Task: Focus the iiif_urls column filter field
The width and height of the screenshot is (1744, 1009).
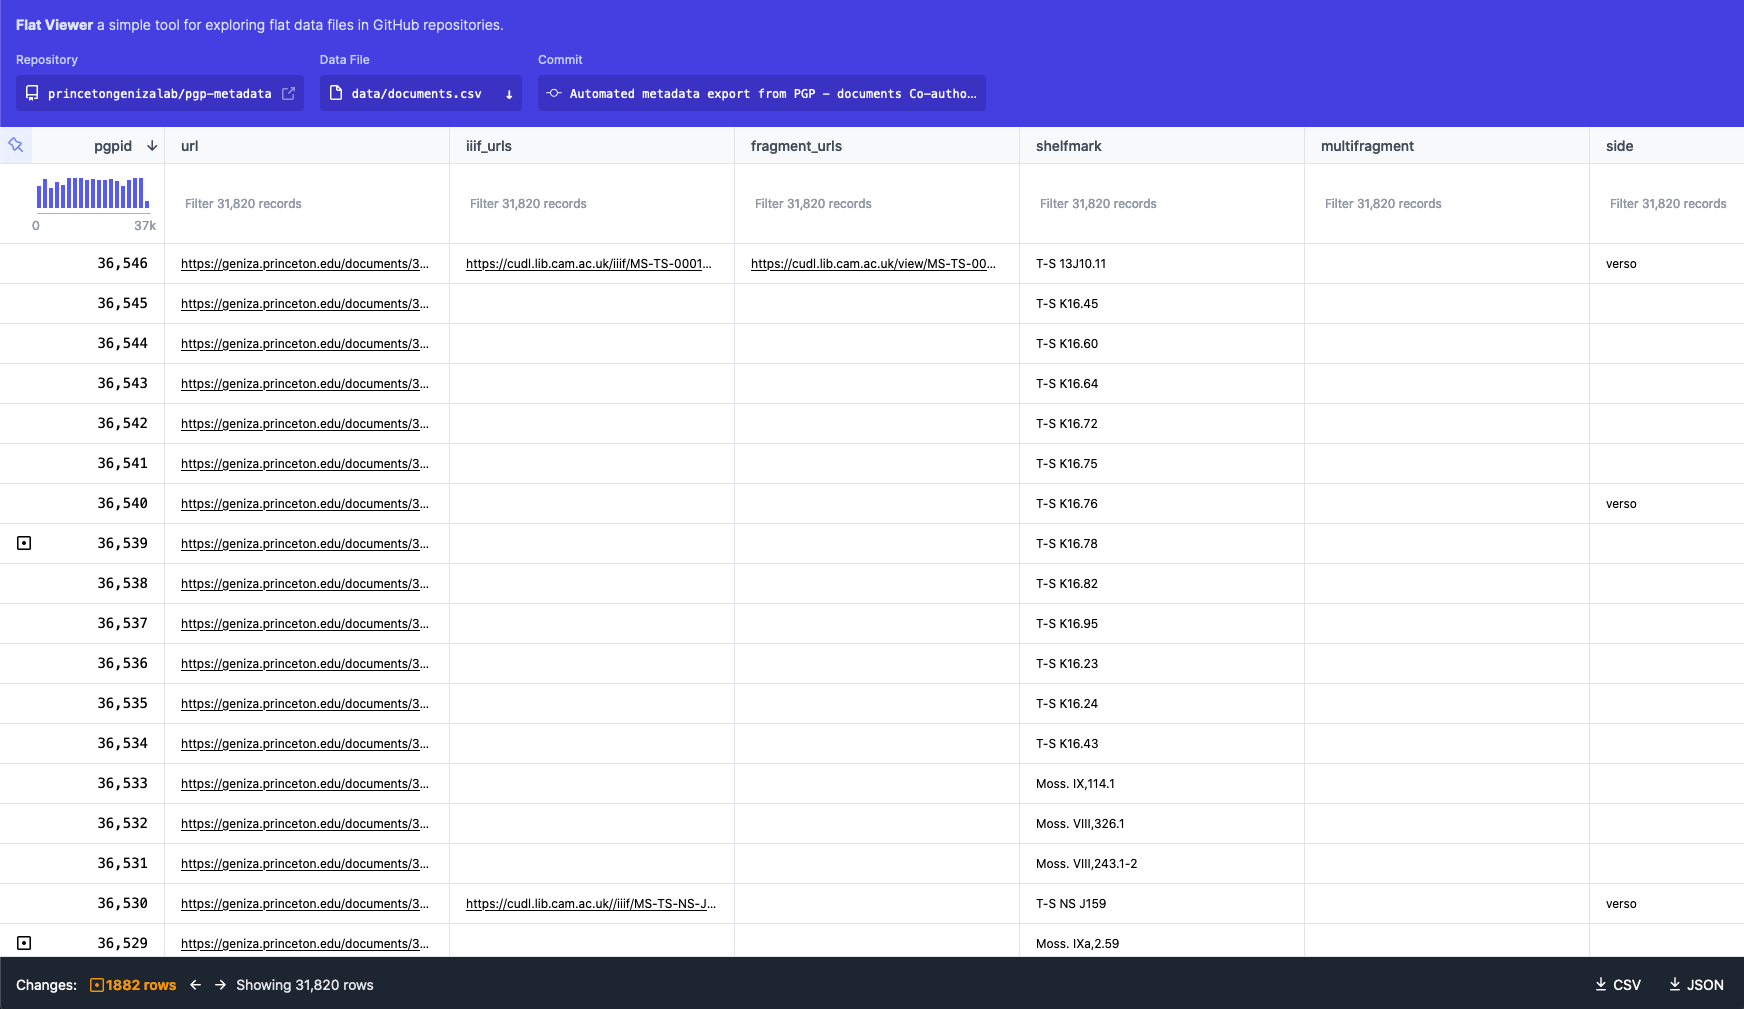Action: pos(592,203)
